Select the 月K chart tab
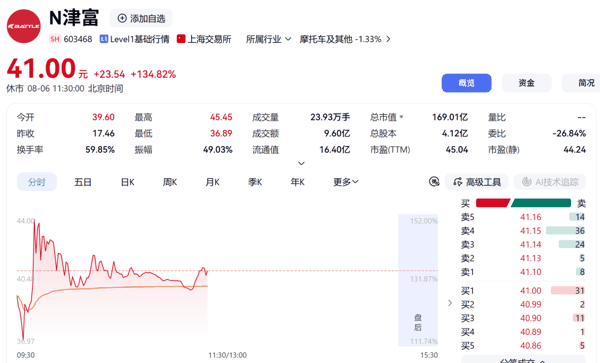The width and height of the screenshot is (600, 363). click(x=212, y=182)
